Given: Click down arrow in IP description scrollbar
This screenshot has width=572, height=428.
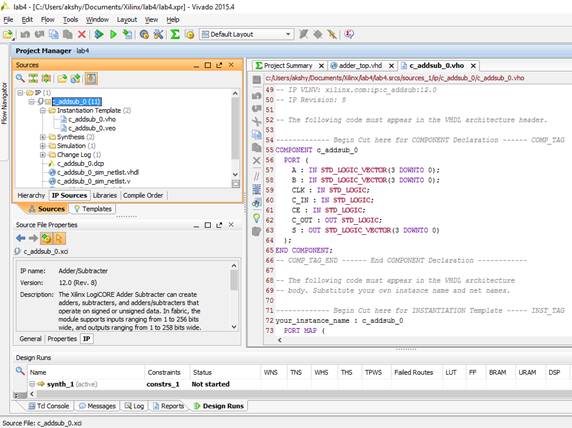Looking at the screenshot, I should pos(234,327).
